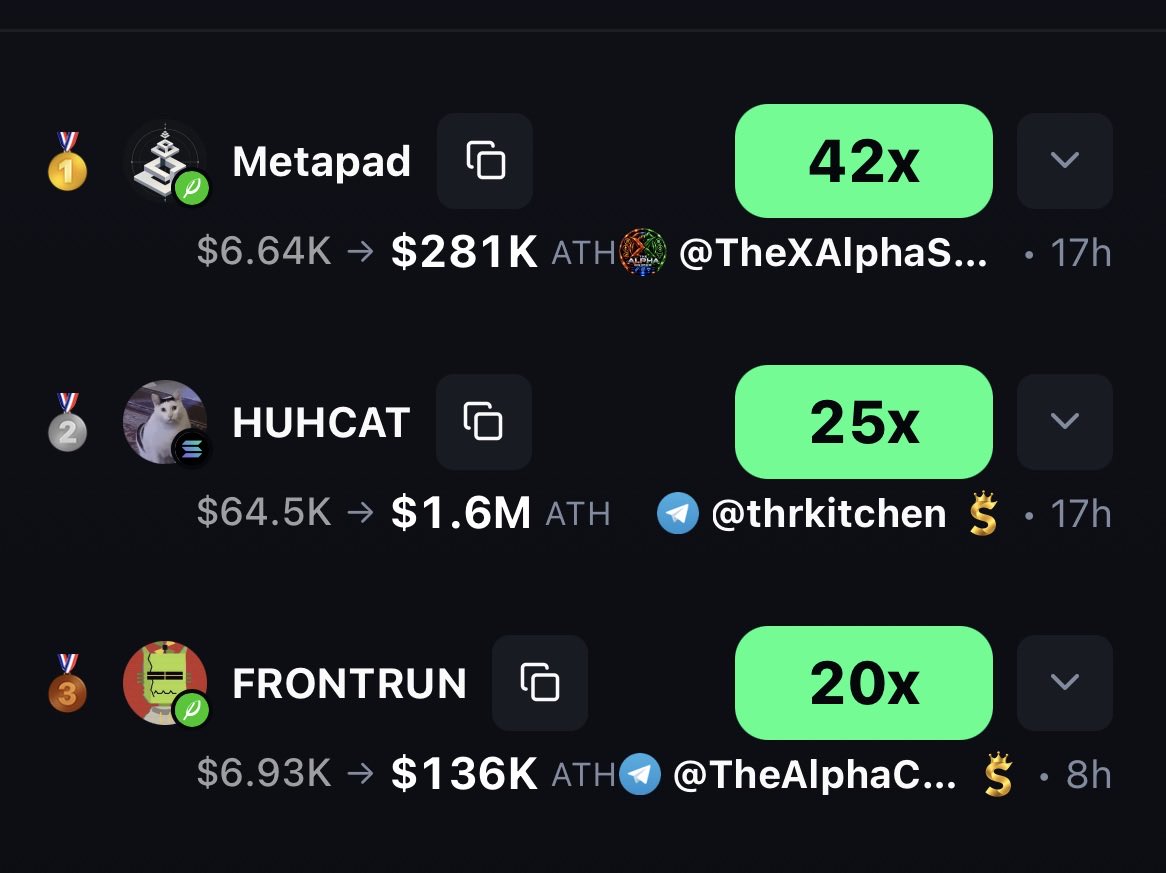Click the TheXAlphaS caller profile picture
Image resolution: width=1166 pixels, height=873 pixels.
pyautogui.click(x=642, y=252)
